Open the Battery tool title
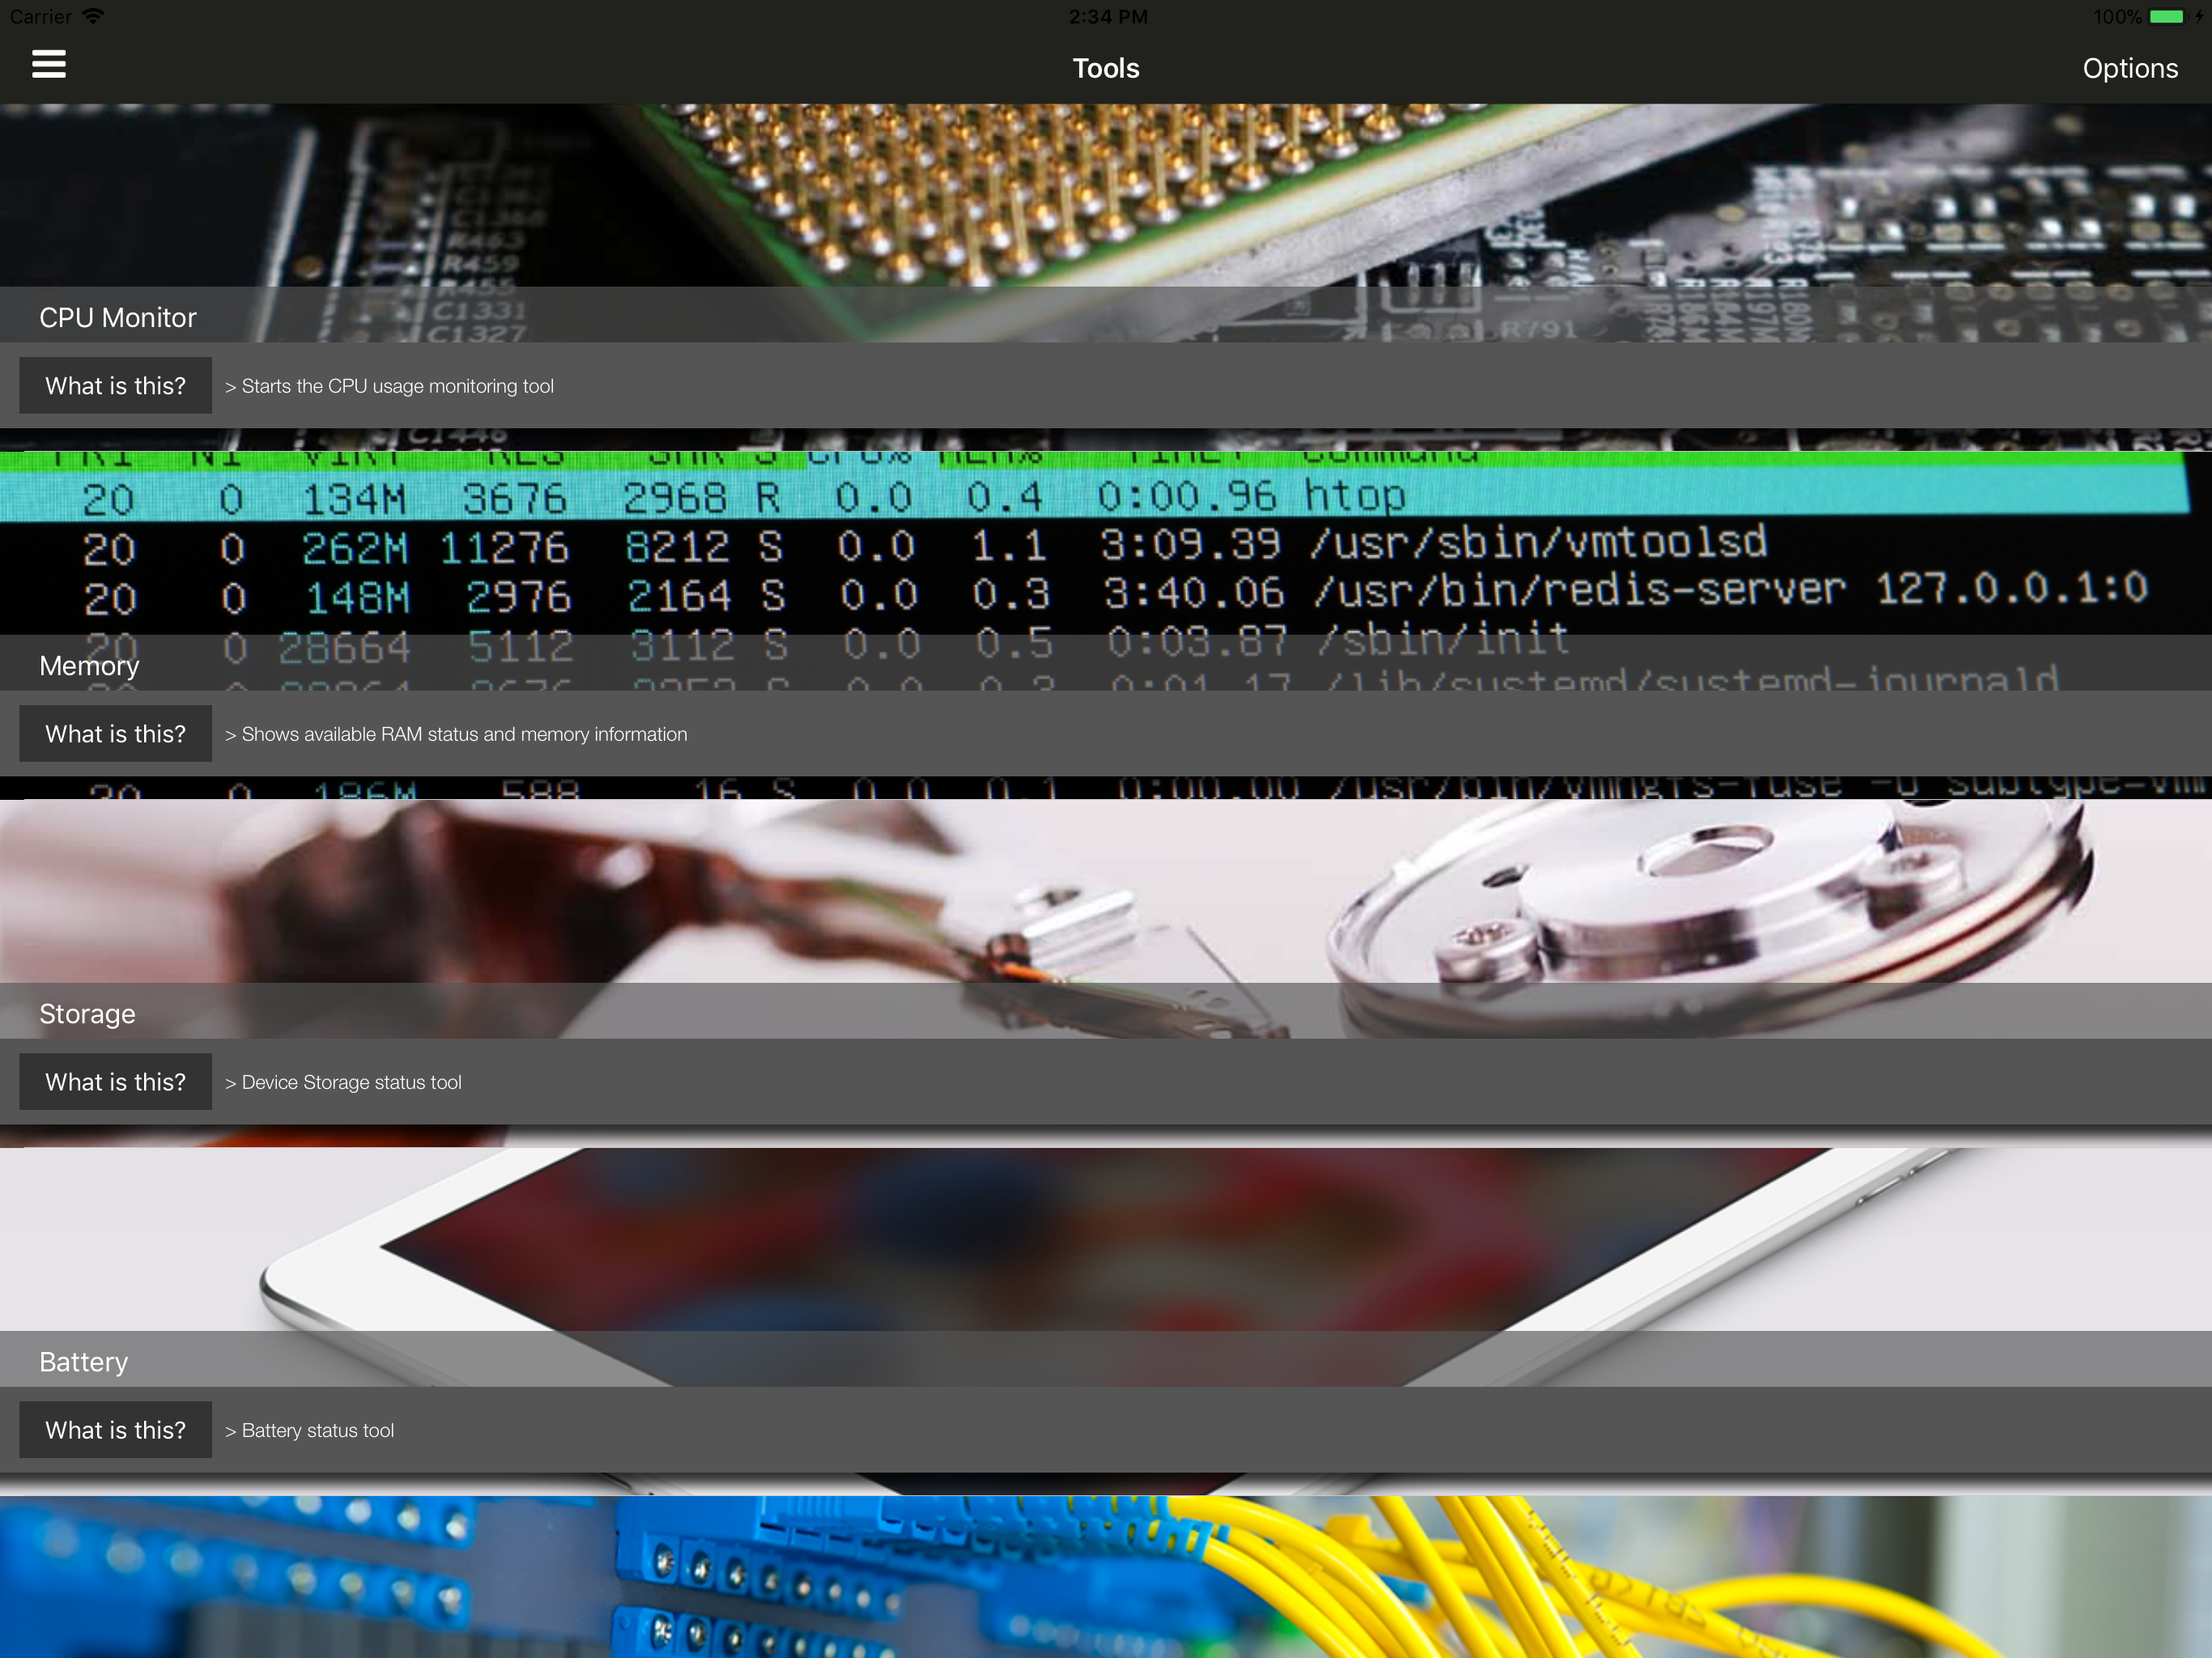2212x1658 pixels. pos(84,1361)
